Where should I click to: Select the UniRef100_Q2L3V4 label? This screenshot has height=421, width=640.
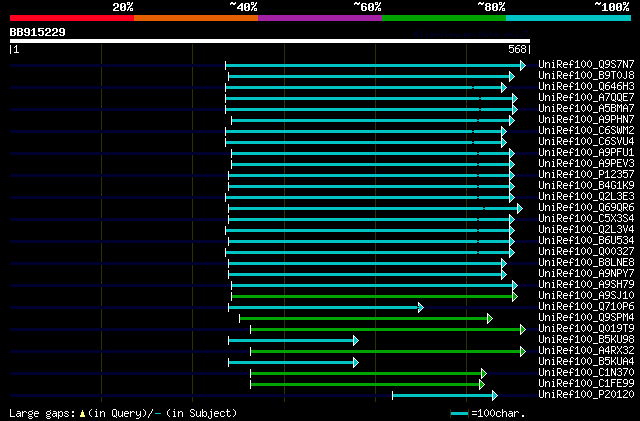pyautogui.click(x=586, y=229)
